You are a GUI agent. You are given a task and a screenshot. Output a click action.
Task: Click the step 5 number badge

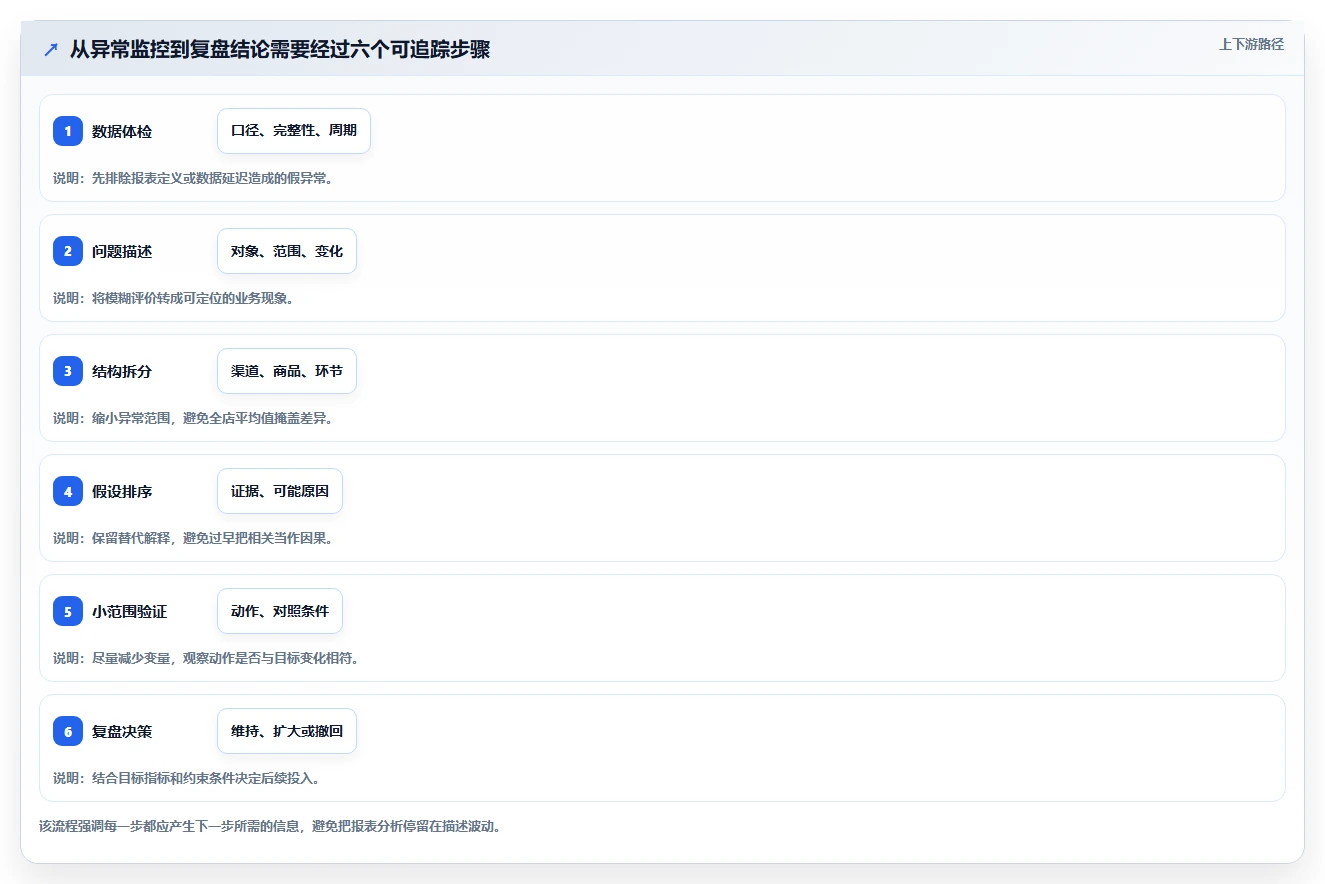click(x=68, y=611)
